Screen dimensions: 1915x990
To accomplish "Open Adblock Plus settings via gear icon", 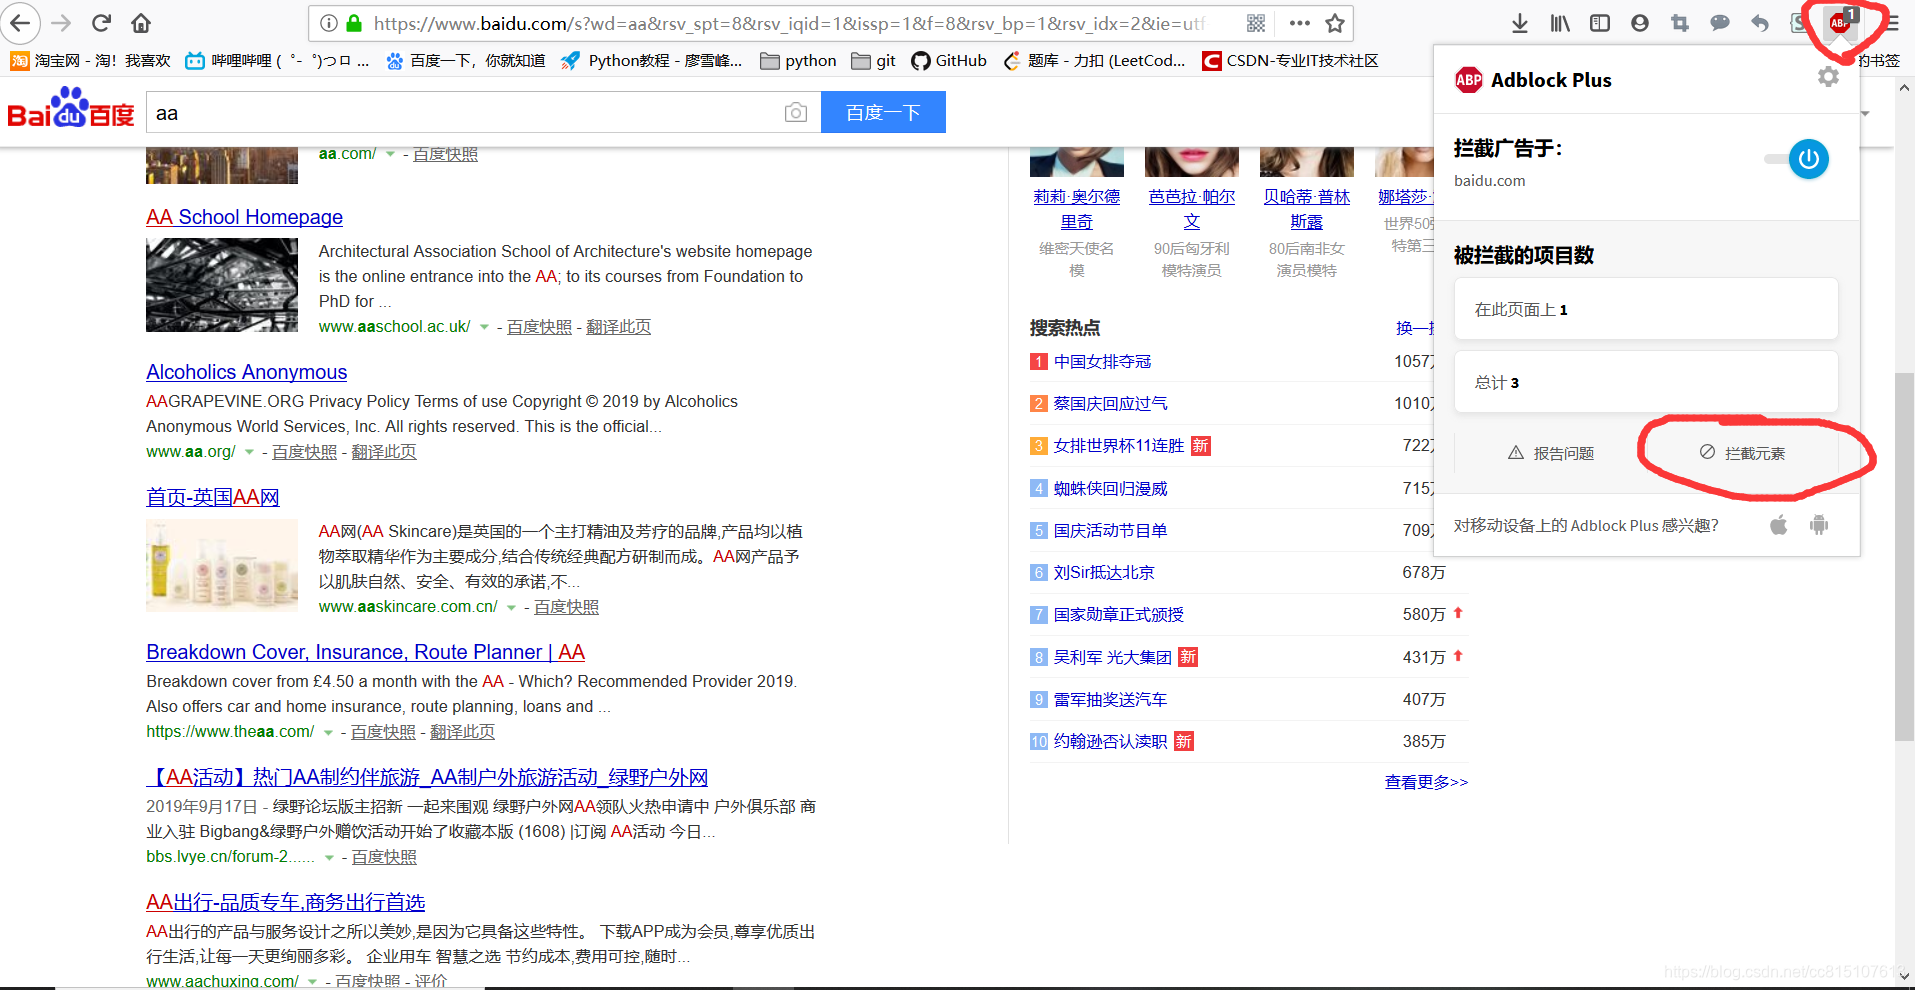I will (1829, 77).
